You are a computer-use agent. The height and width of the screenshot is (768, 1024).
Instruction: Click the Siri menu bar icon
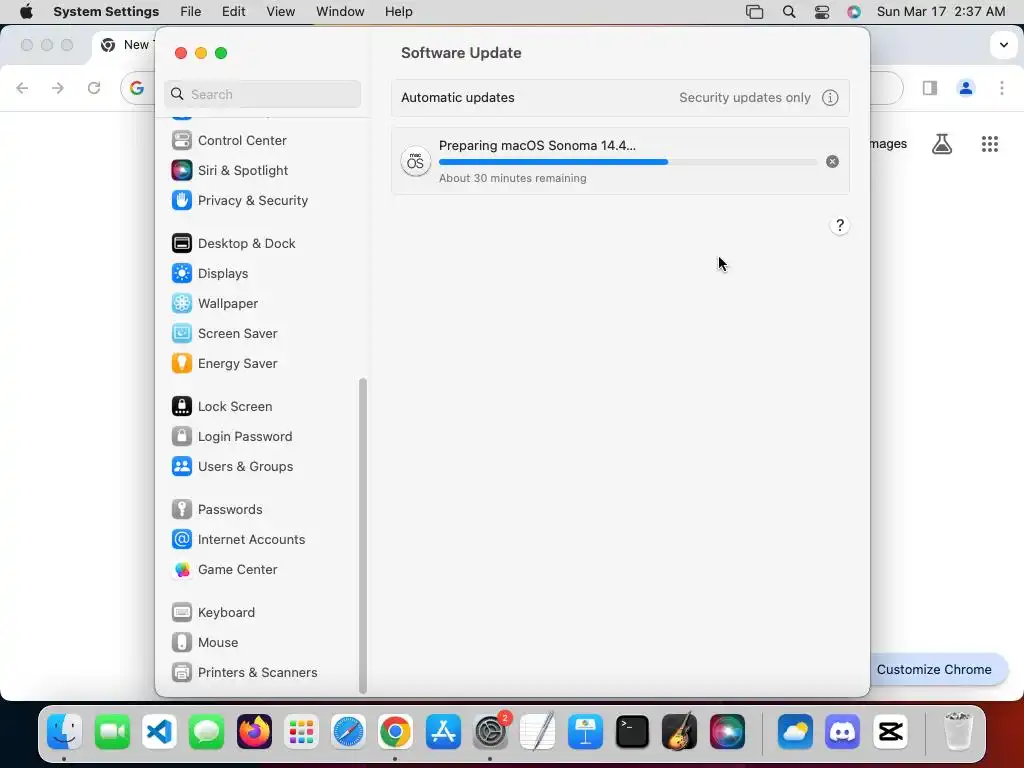point(854,12)
